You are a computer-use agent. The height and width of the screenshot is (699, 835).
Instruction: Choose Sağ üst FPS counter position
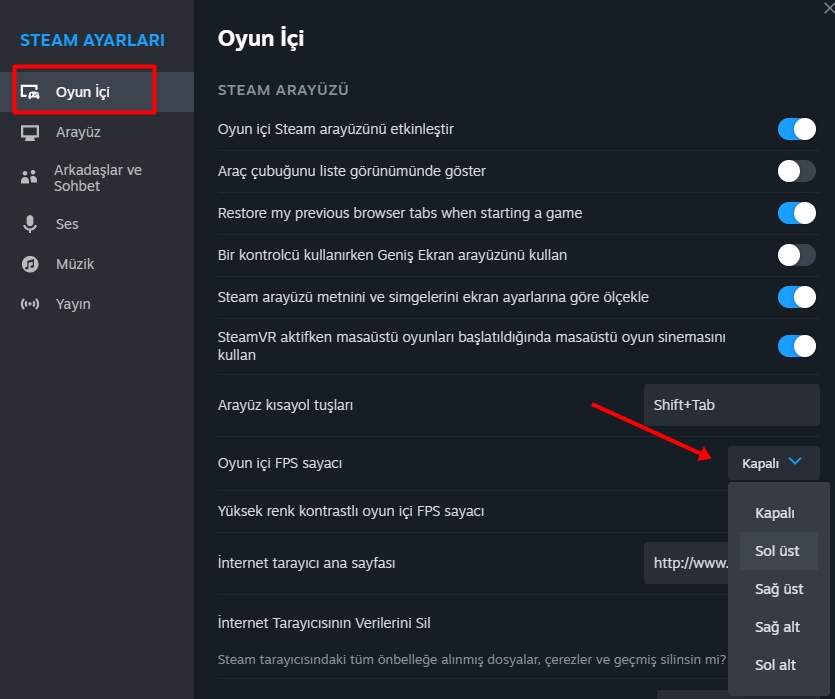tap(779, 589)
